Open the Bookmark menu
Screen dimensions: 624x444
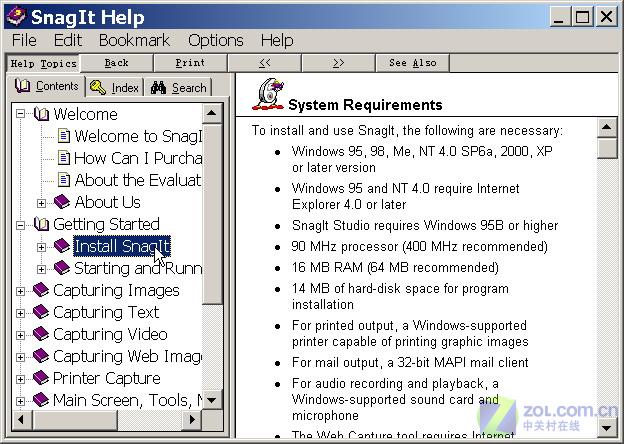134,40
